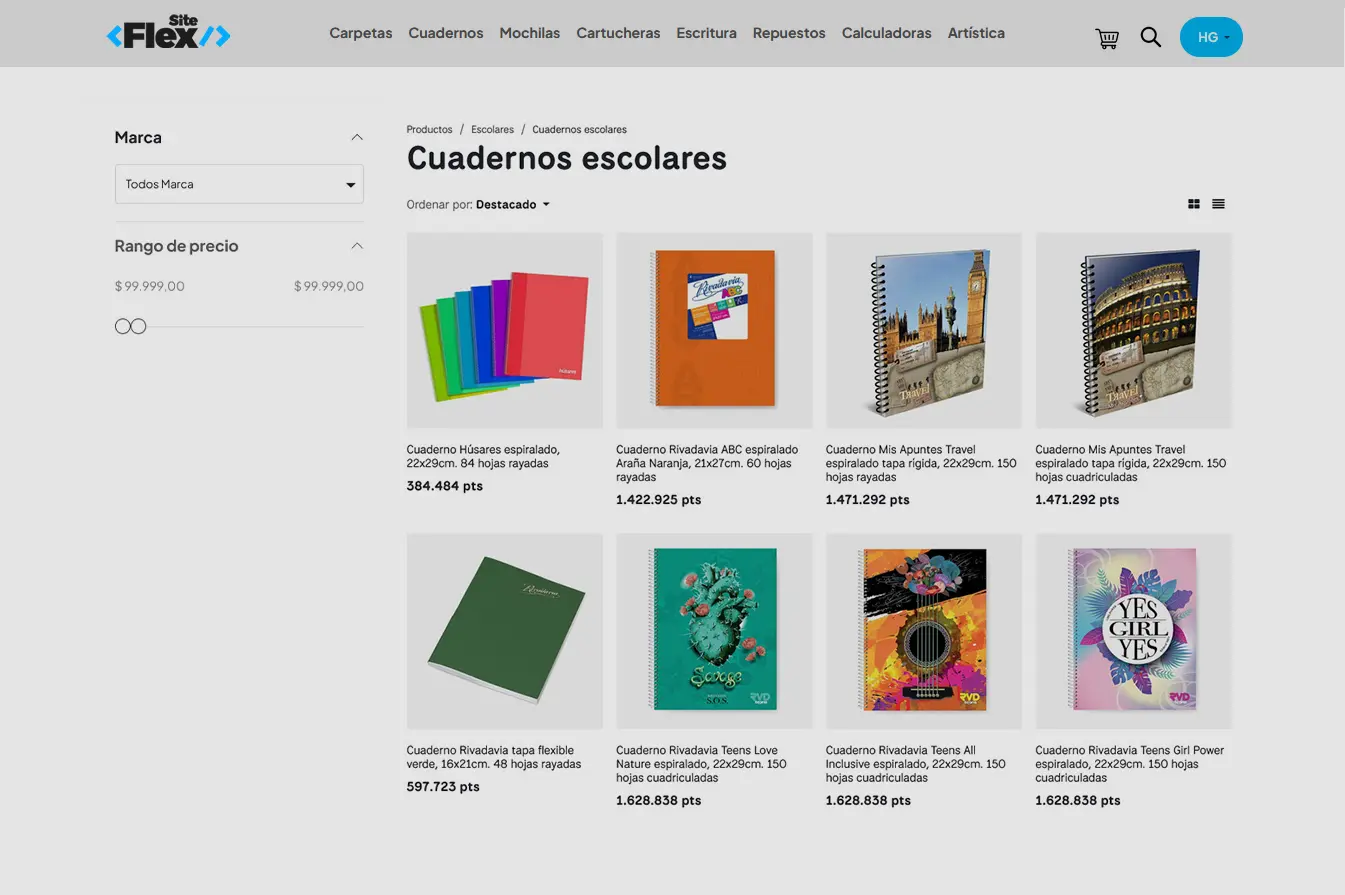Viewport: 1345px width, 895px height.
Task: Go to the Carpetas menu
Action: point(360,33)
